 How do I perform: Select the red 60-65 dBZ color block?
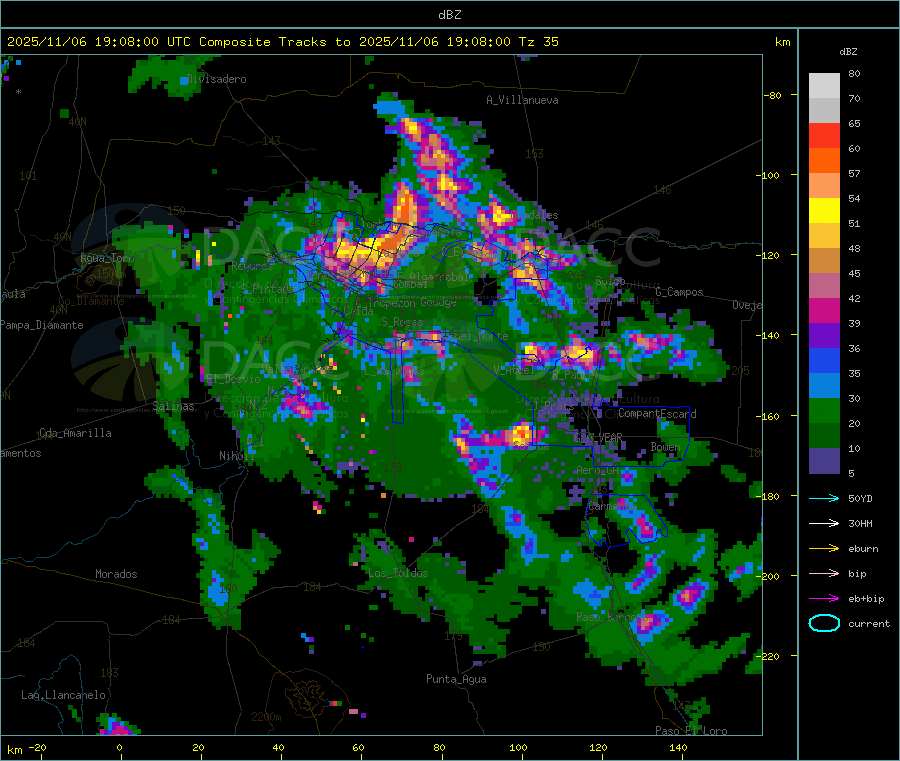click(824, 135)
